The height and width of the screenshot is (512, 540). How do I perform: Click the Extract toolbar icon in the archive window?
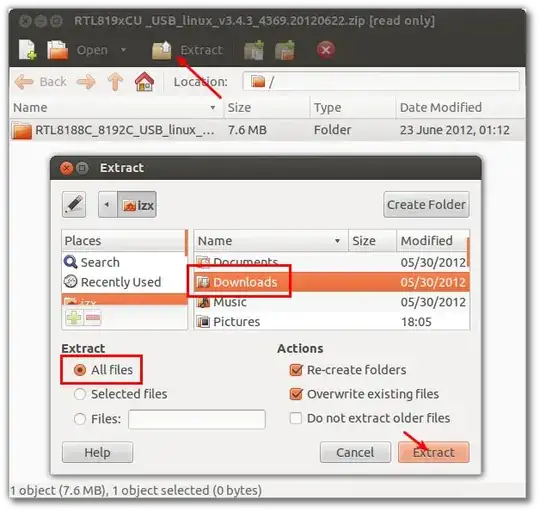162,50
